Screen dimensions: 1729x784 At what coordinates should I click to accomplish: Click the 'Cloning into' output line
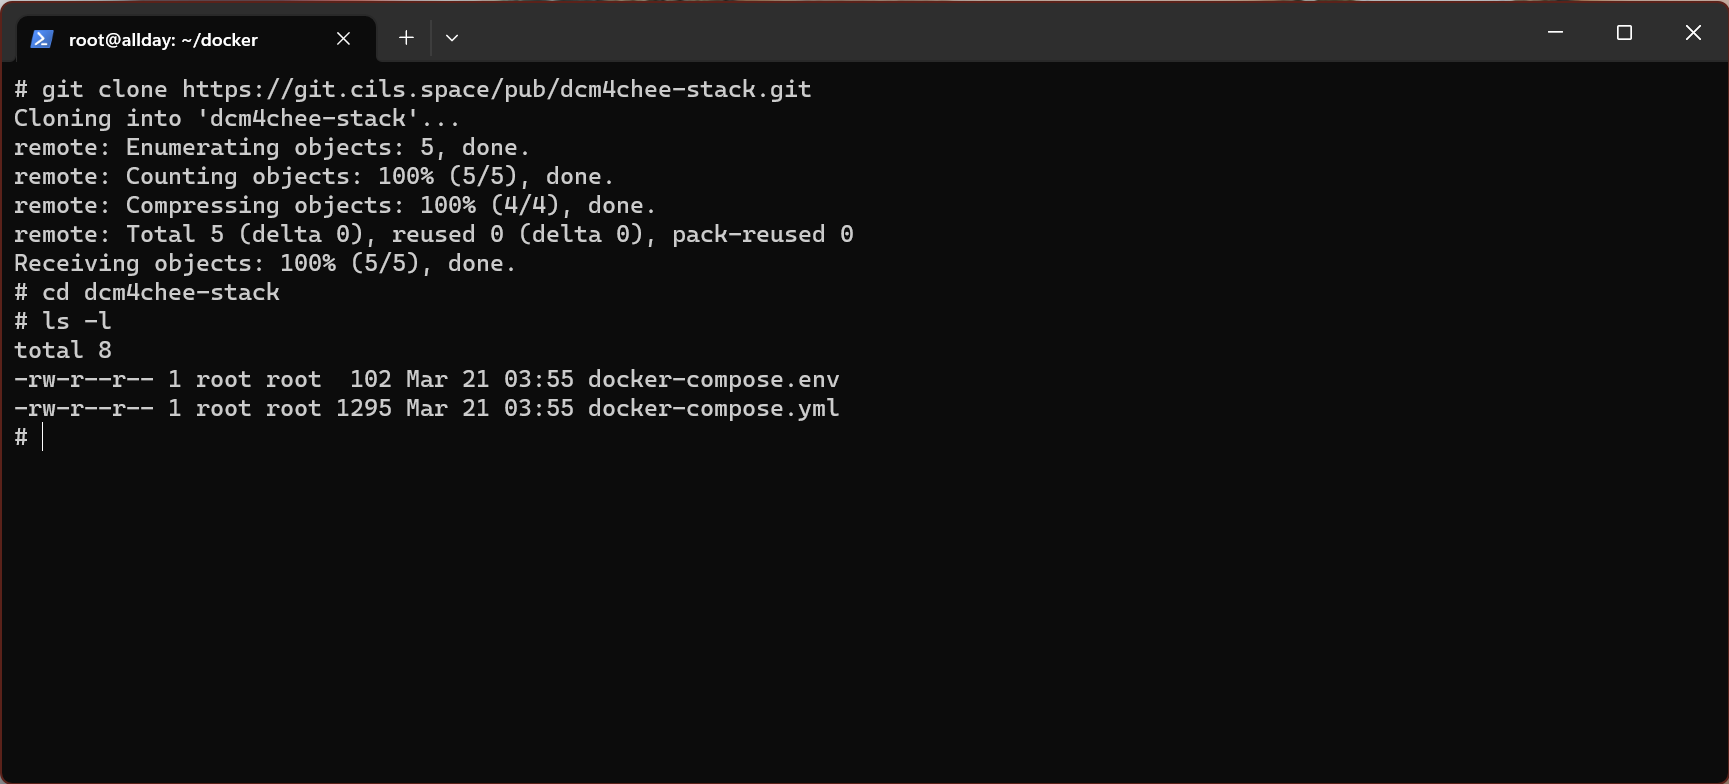pyautogui.click(x=236, y=119)
